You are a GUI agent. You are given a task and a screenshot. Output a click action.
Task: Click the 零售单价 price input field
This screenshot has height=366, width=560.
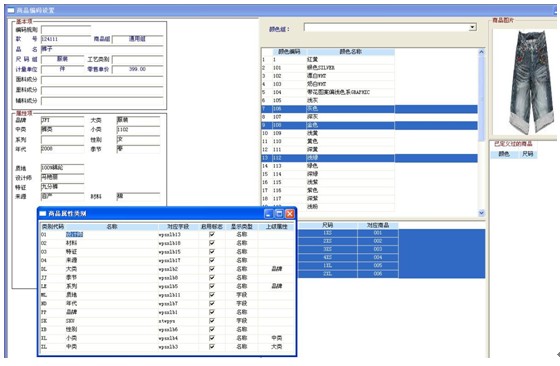click(138, 69)
